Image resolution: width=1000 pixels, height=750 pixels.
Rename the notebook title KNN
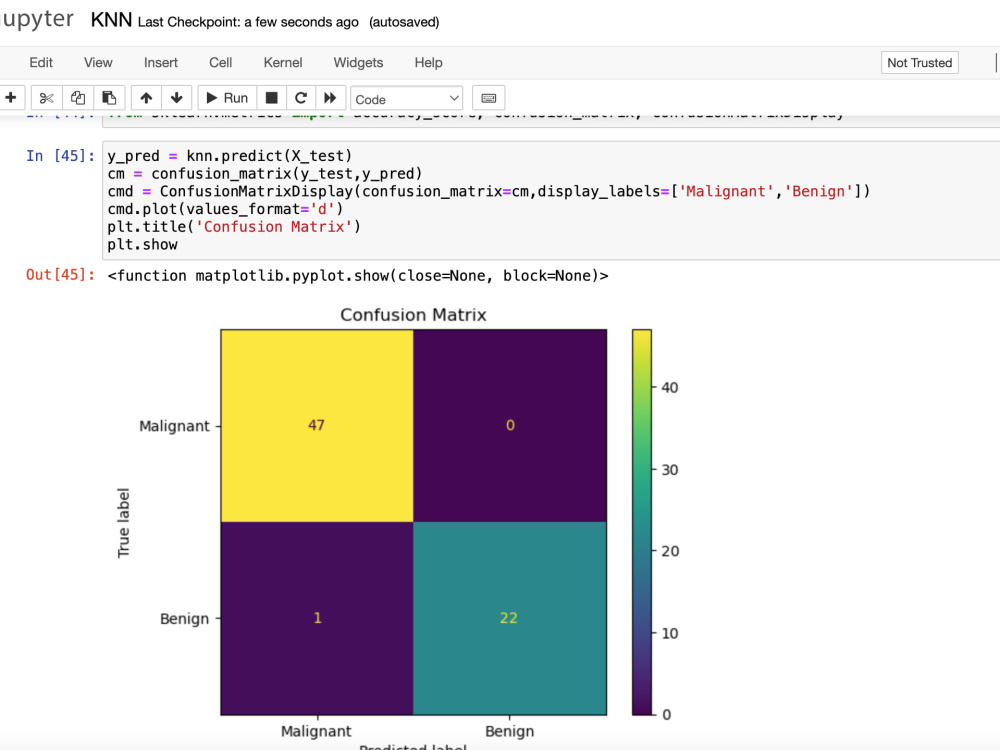(x=111, y=20)
